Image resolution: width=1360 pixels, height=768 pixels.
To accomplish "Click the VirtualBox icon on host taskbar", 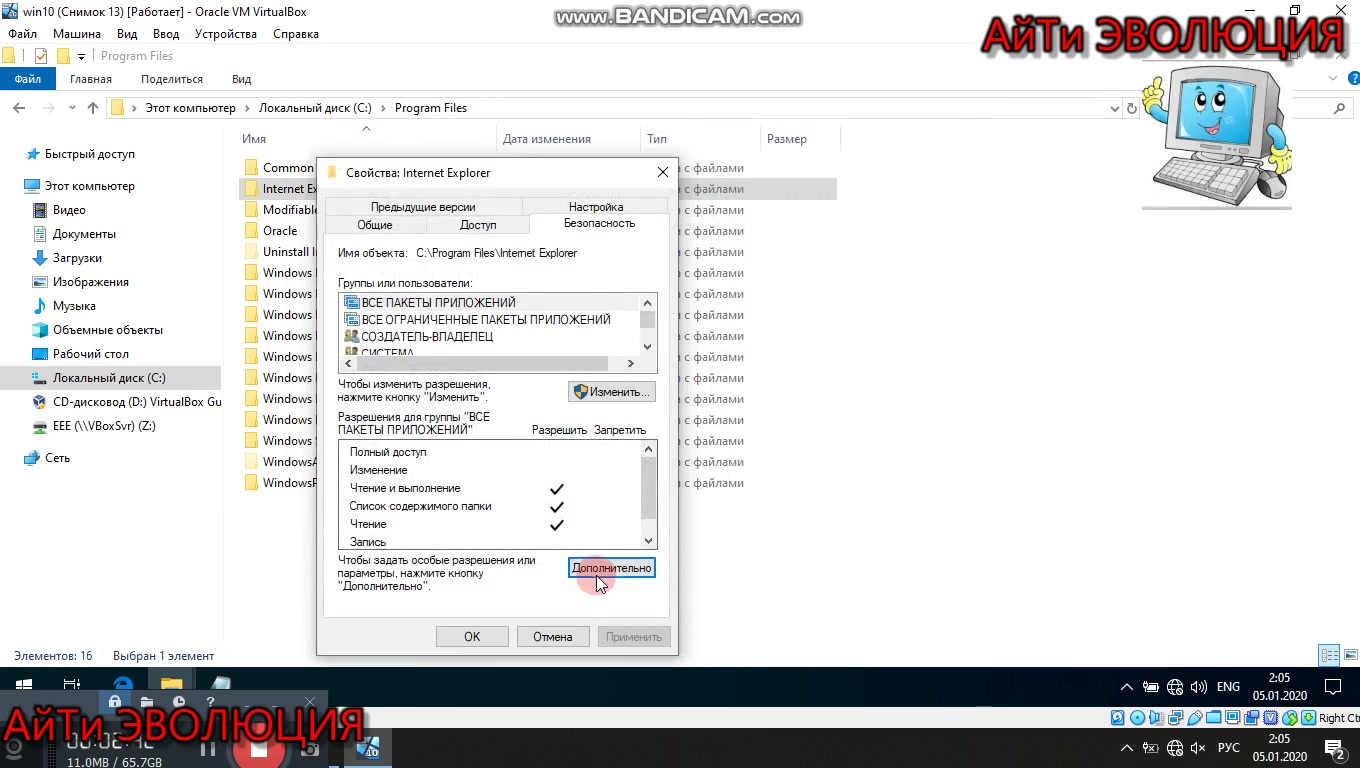I will [369, 747].
